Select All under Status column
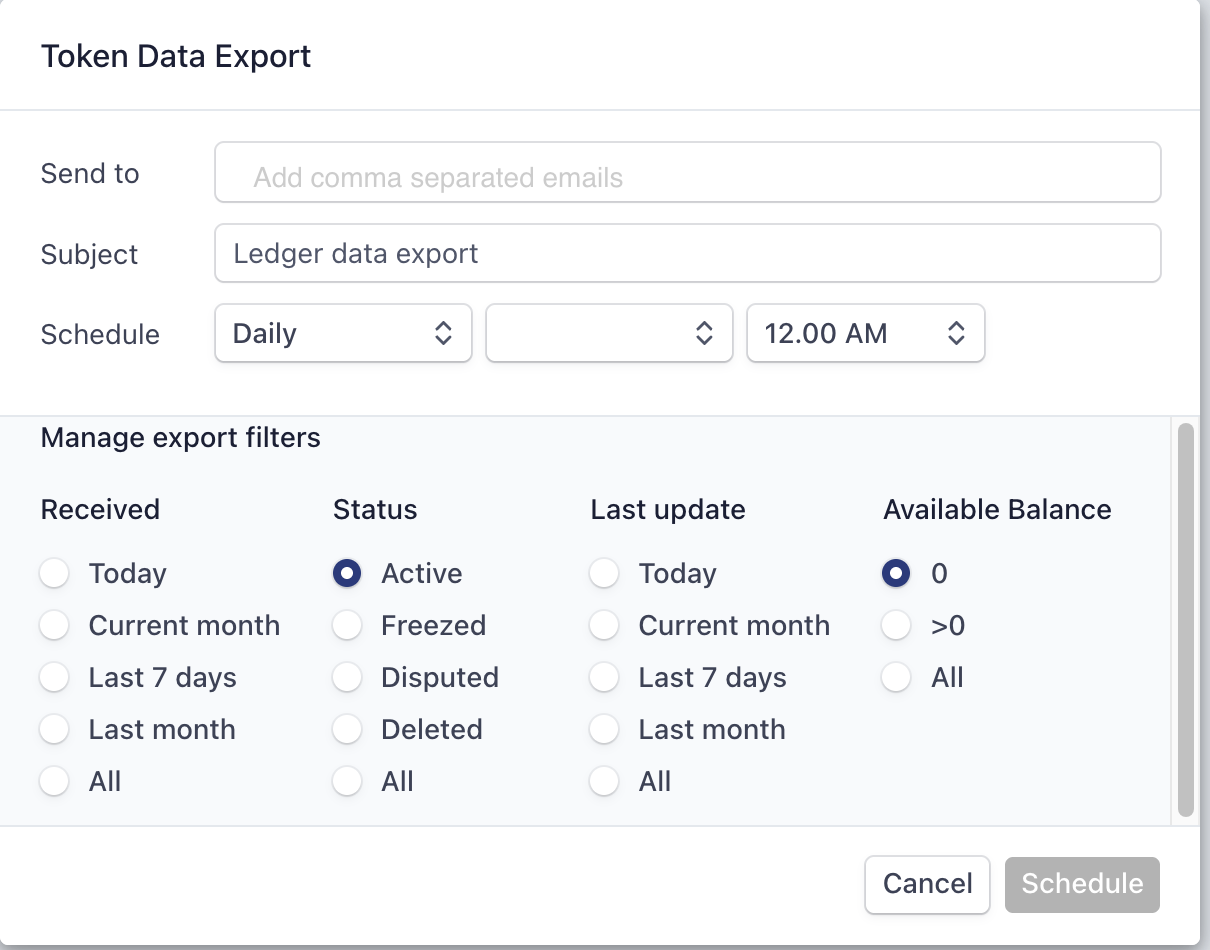The height and width of the screenshot is (950, 1210). (347, 782)
